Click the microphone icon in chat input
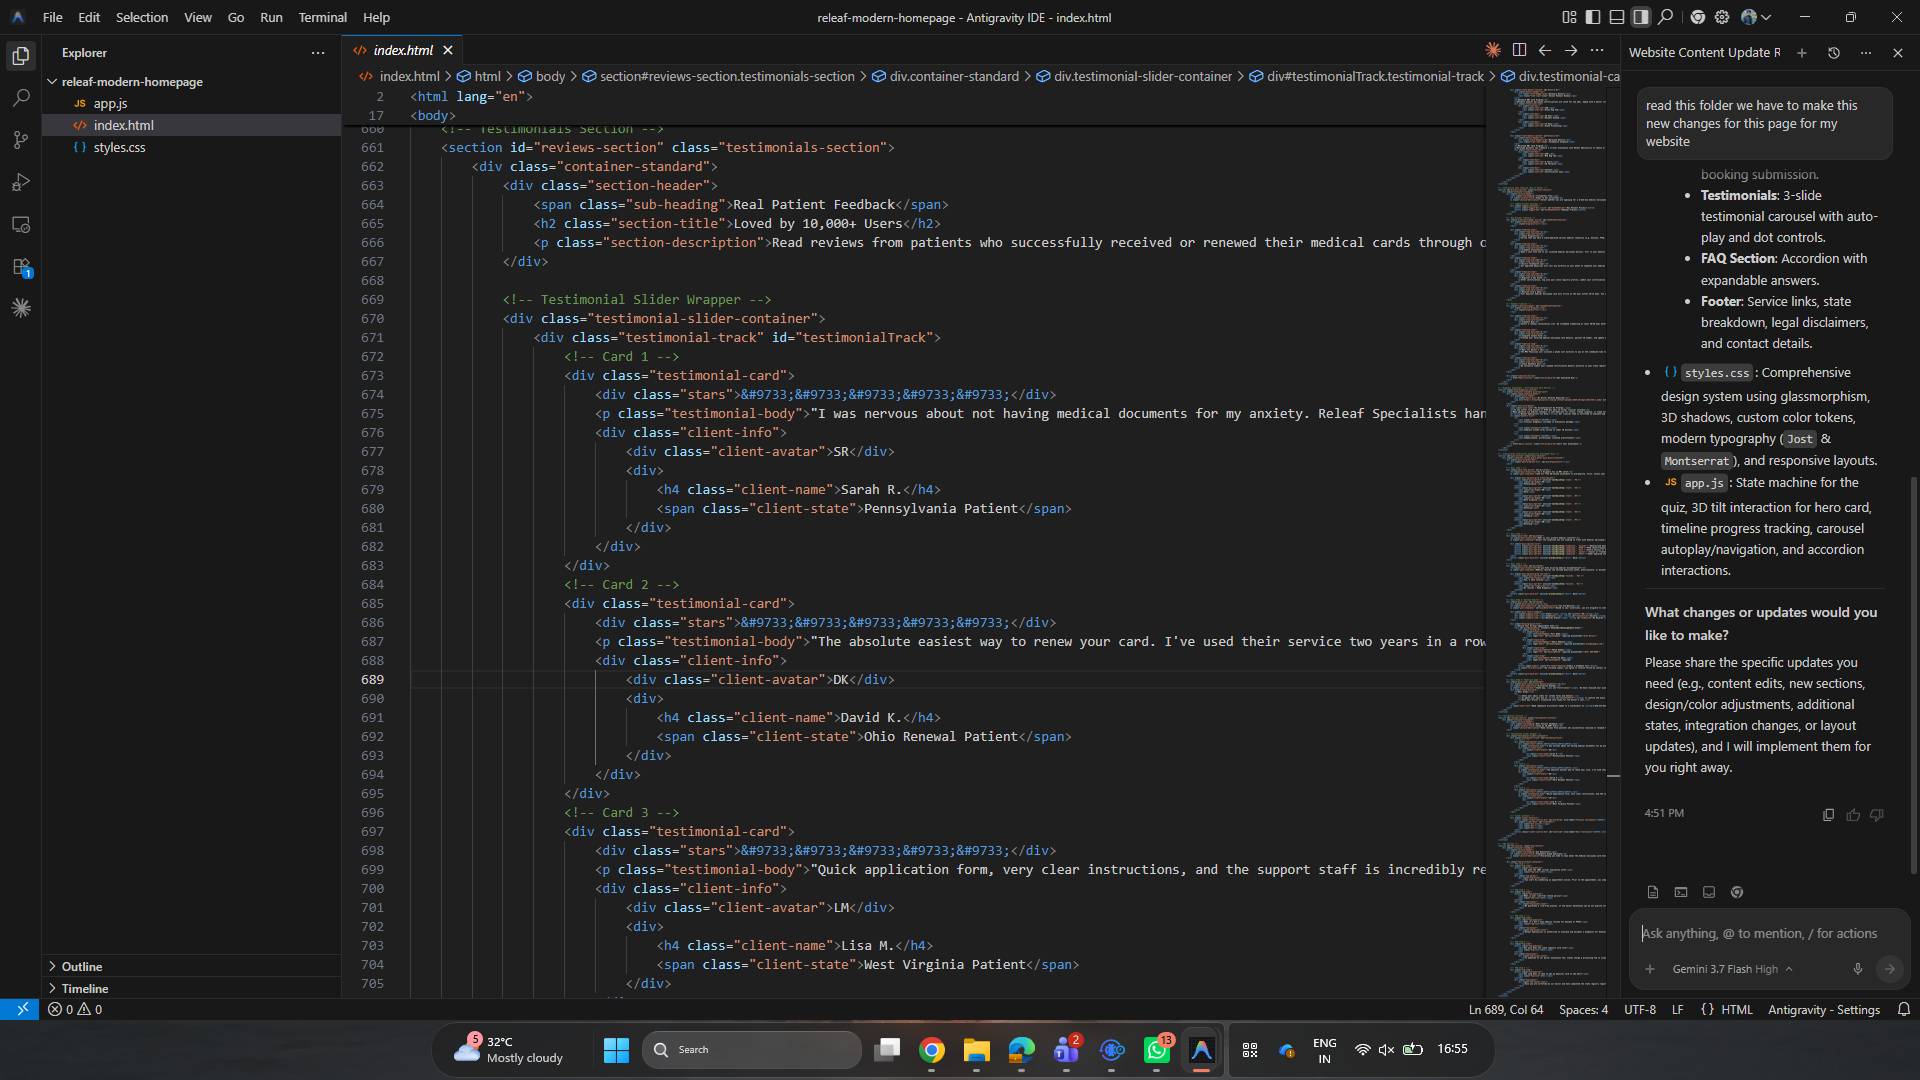The image size is (1920, 1080). (1857, 969)
